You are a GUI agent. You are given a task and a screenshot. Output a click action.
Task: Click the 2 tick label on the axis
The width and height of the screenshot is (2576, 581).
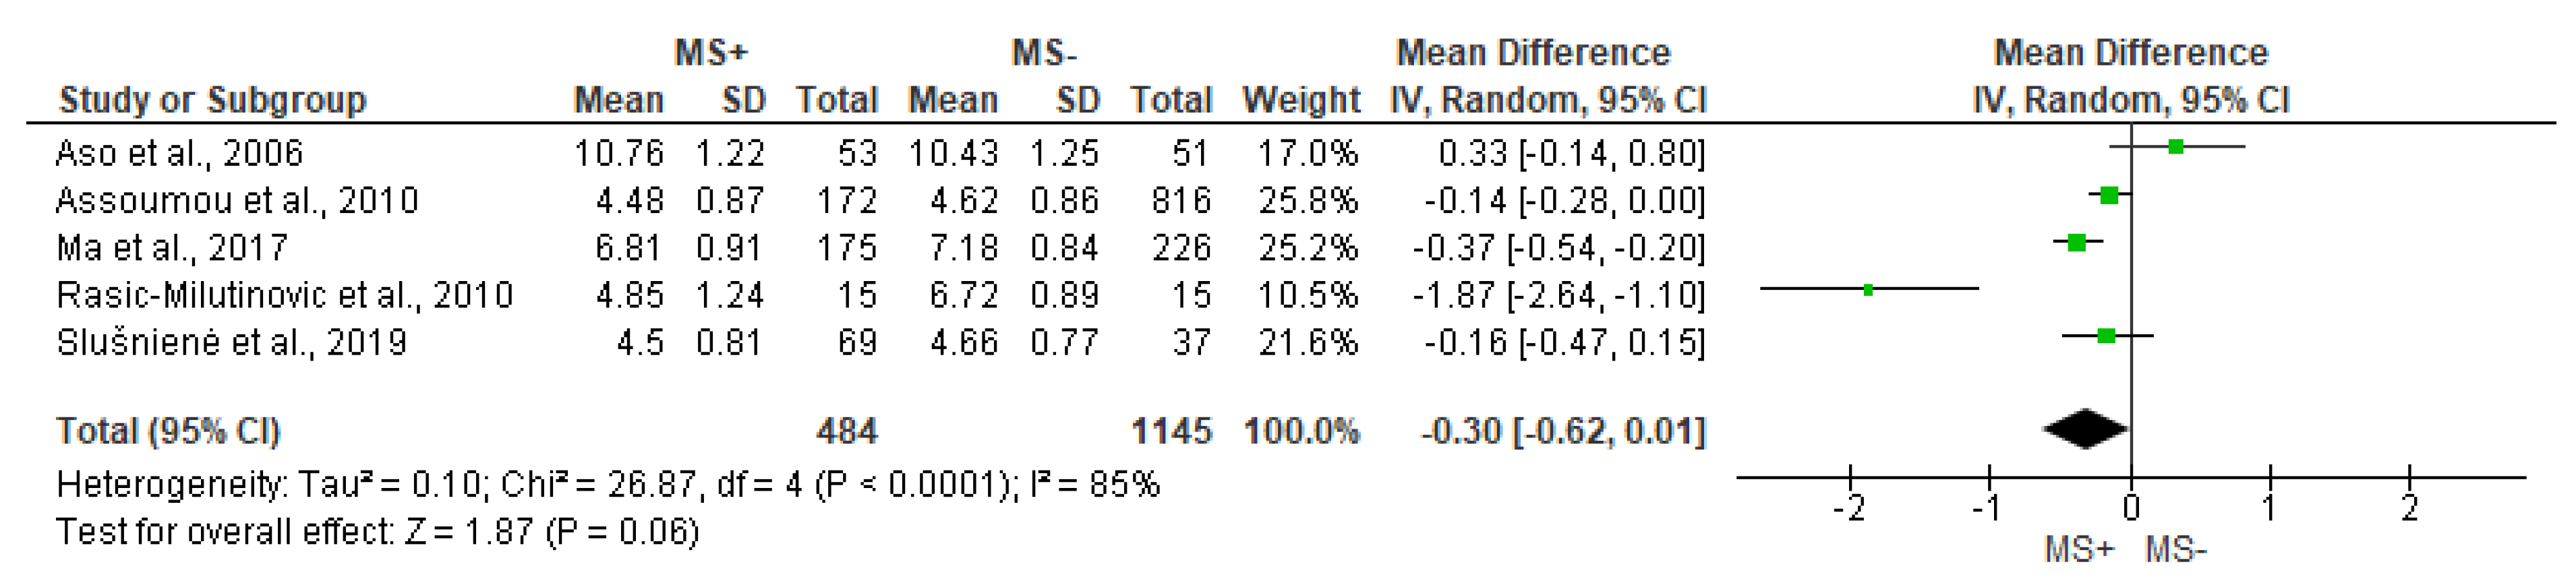(2409, 509)
